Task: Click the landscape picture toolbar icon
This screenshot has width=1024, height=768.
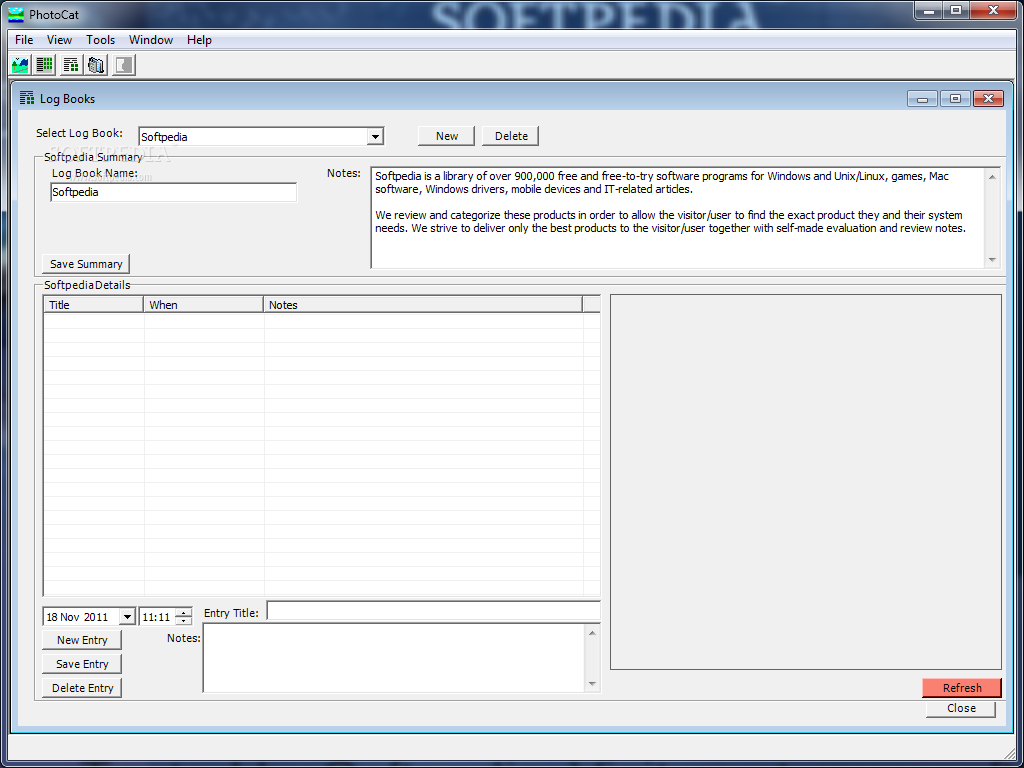Action: tap(20, 65)
